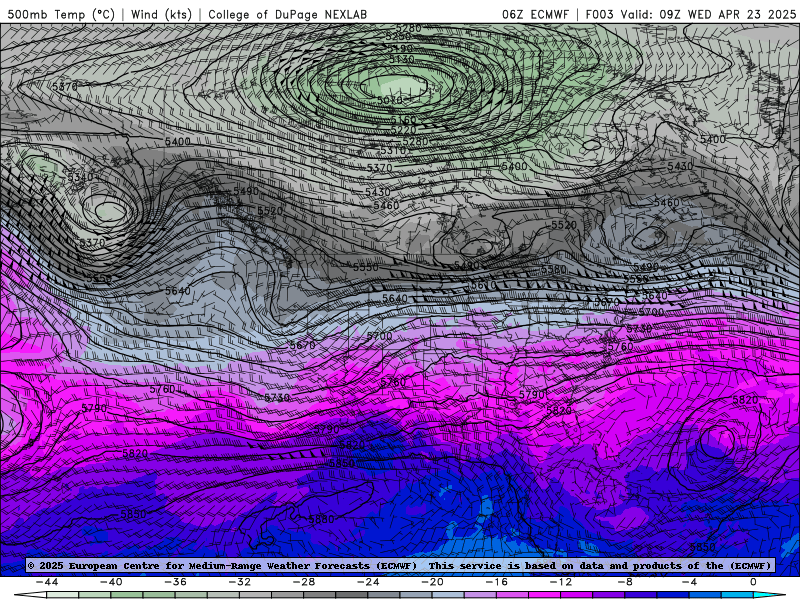Click the 0 colorbar tick label
The height and width of the screenshot is (600, 800).
click(x=754, y=582)
